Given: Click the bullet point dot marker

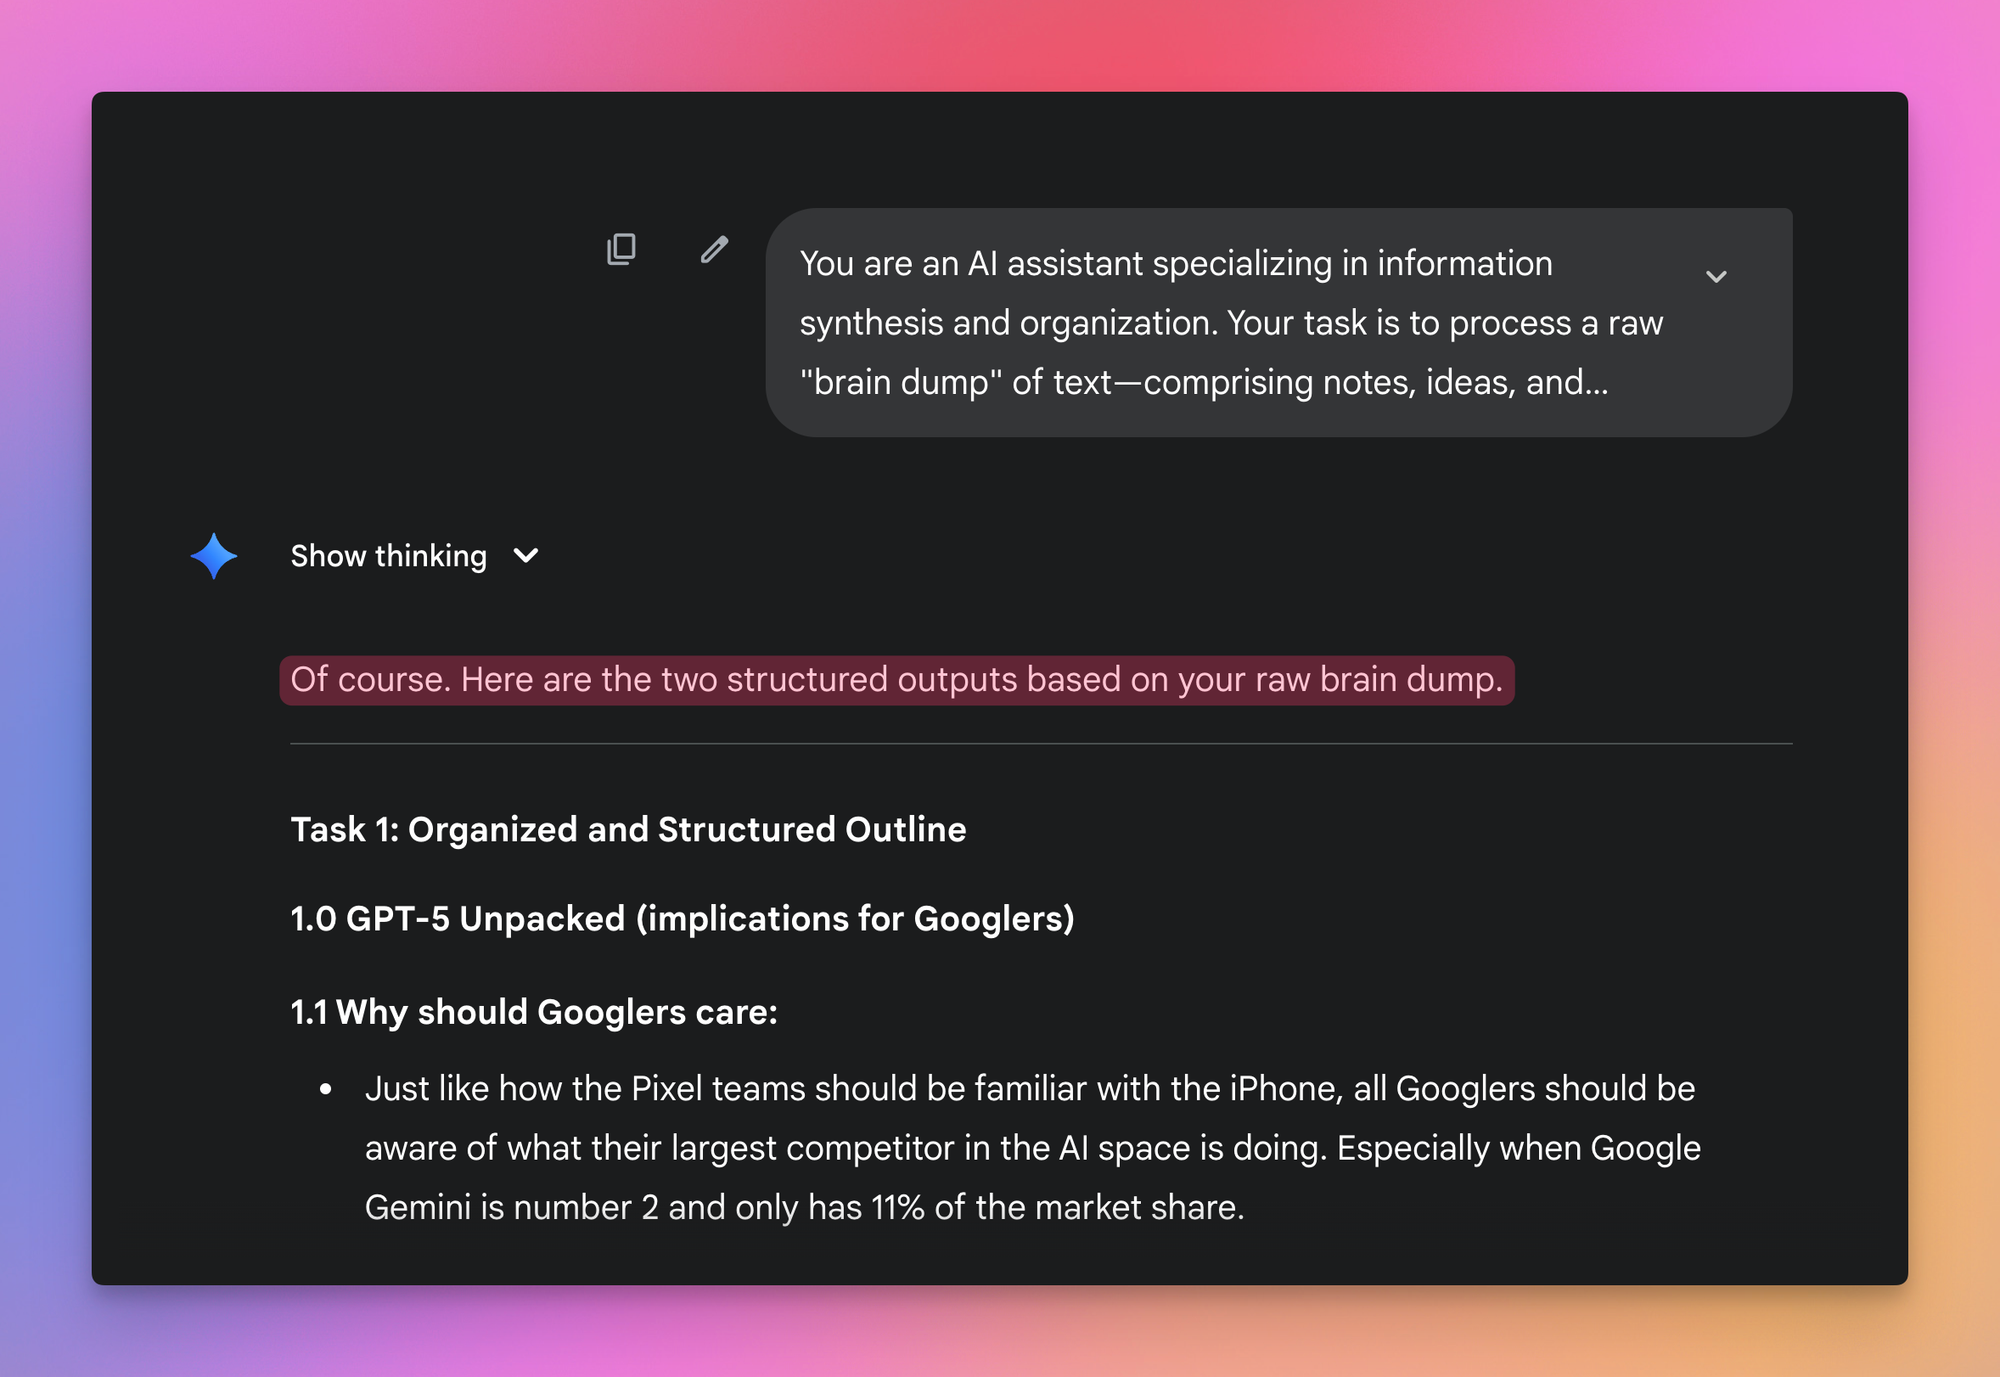Looking at the screenshot, I should click(x=325, y=1090).
